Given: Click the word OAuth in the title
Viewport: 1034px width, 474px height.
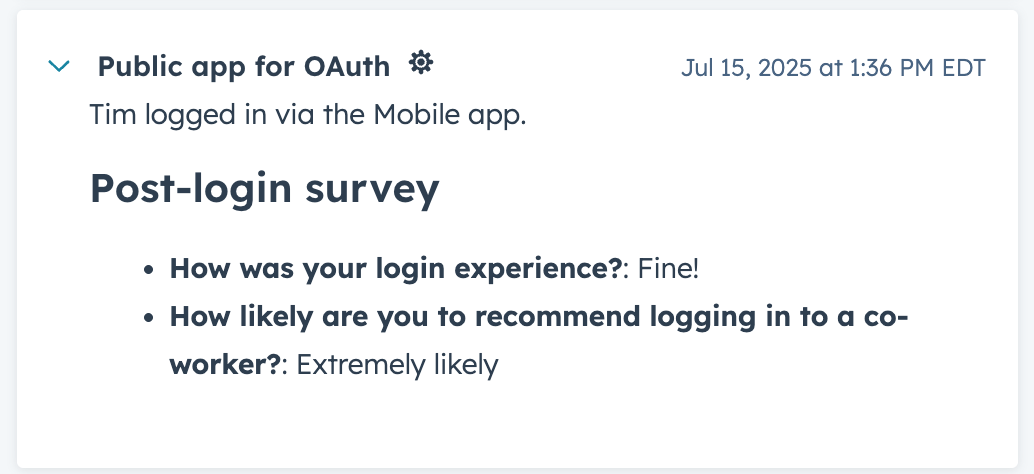Looking at the screenshot, I should click(347, 67).
